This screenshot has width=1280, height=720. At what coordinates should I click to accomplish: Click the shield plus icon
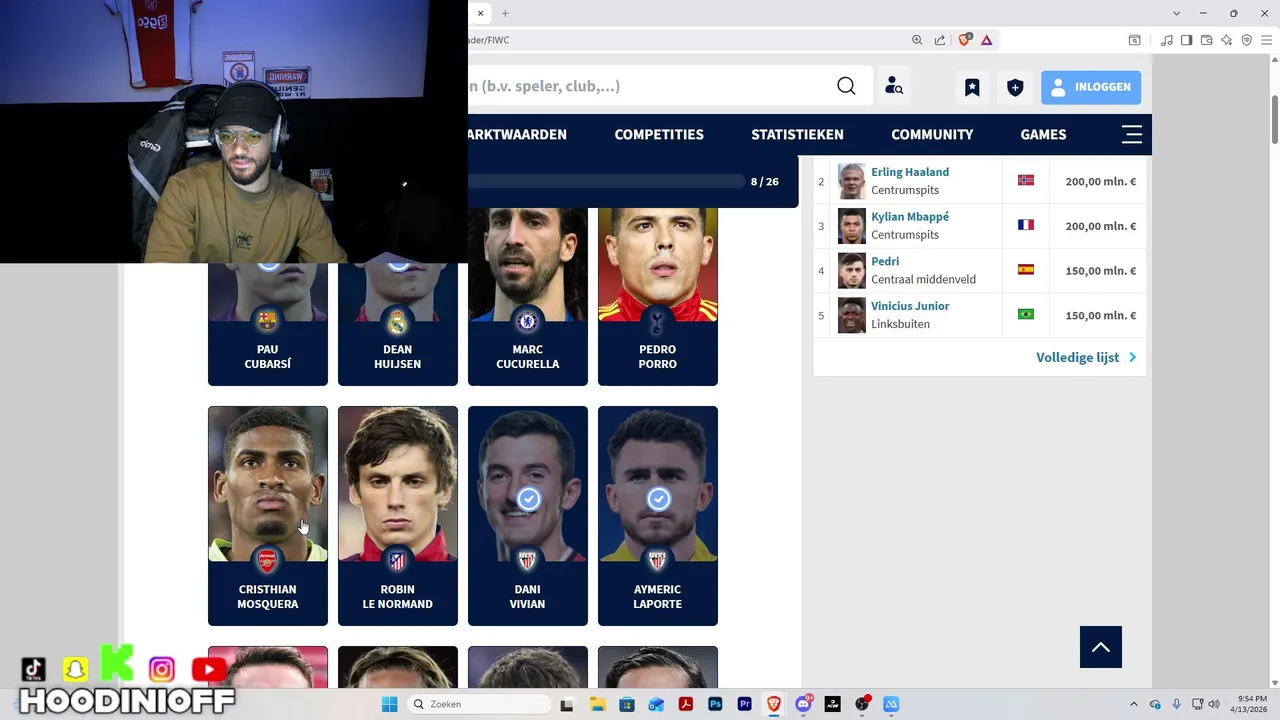pos(1015,87)
